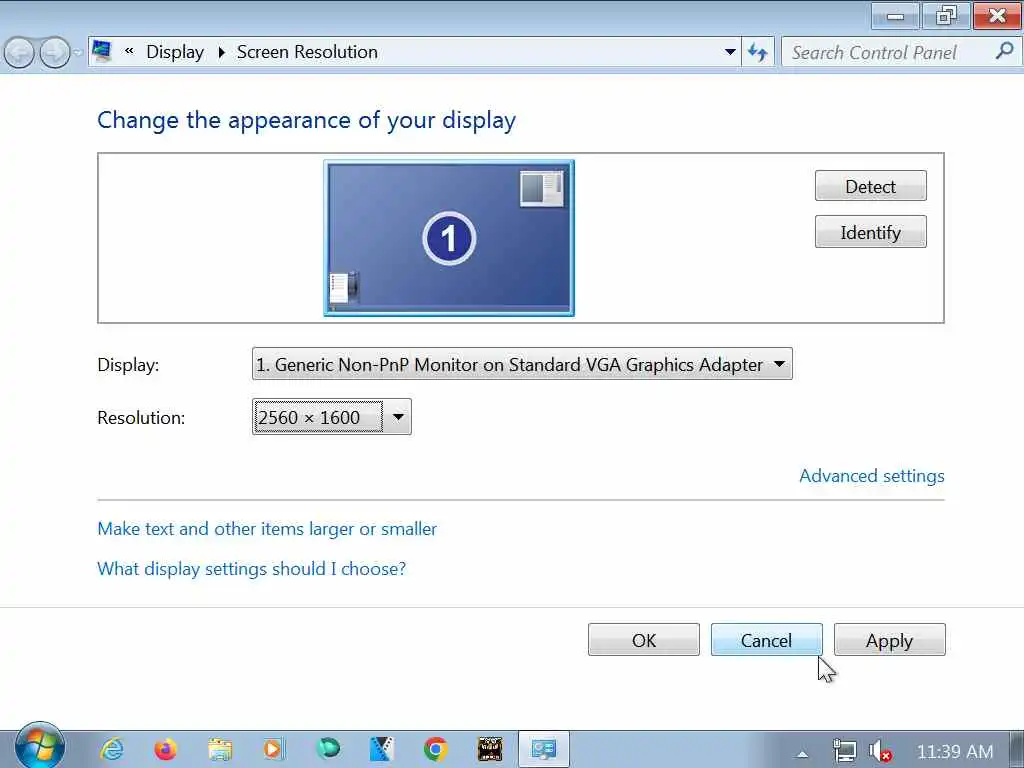Click the Apply button
The image size is (1024, 768).
click(x=889, y=640)
